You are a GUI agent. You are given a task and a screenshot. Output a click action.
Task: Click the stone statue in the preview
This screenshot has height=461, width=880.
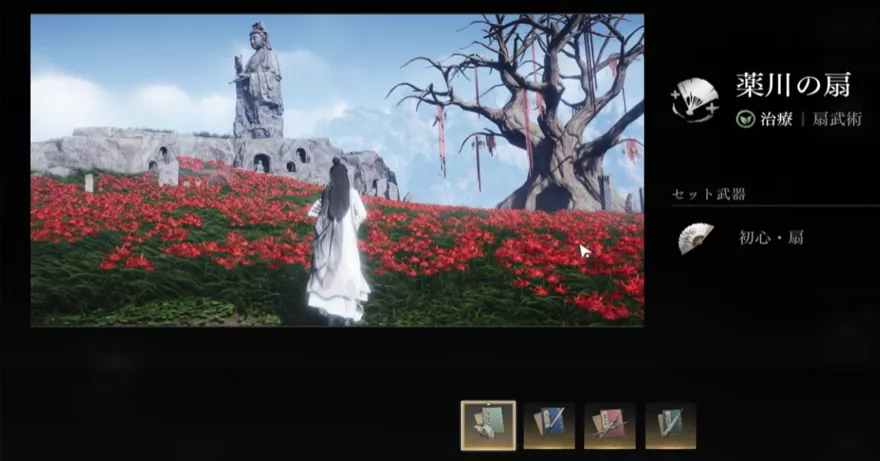(x=258, y=80)
